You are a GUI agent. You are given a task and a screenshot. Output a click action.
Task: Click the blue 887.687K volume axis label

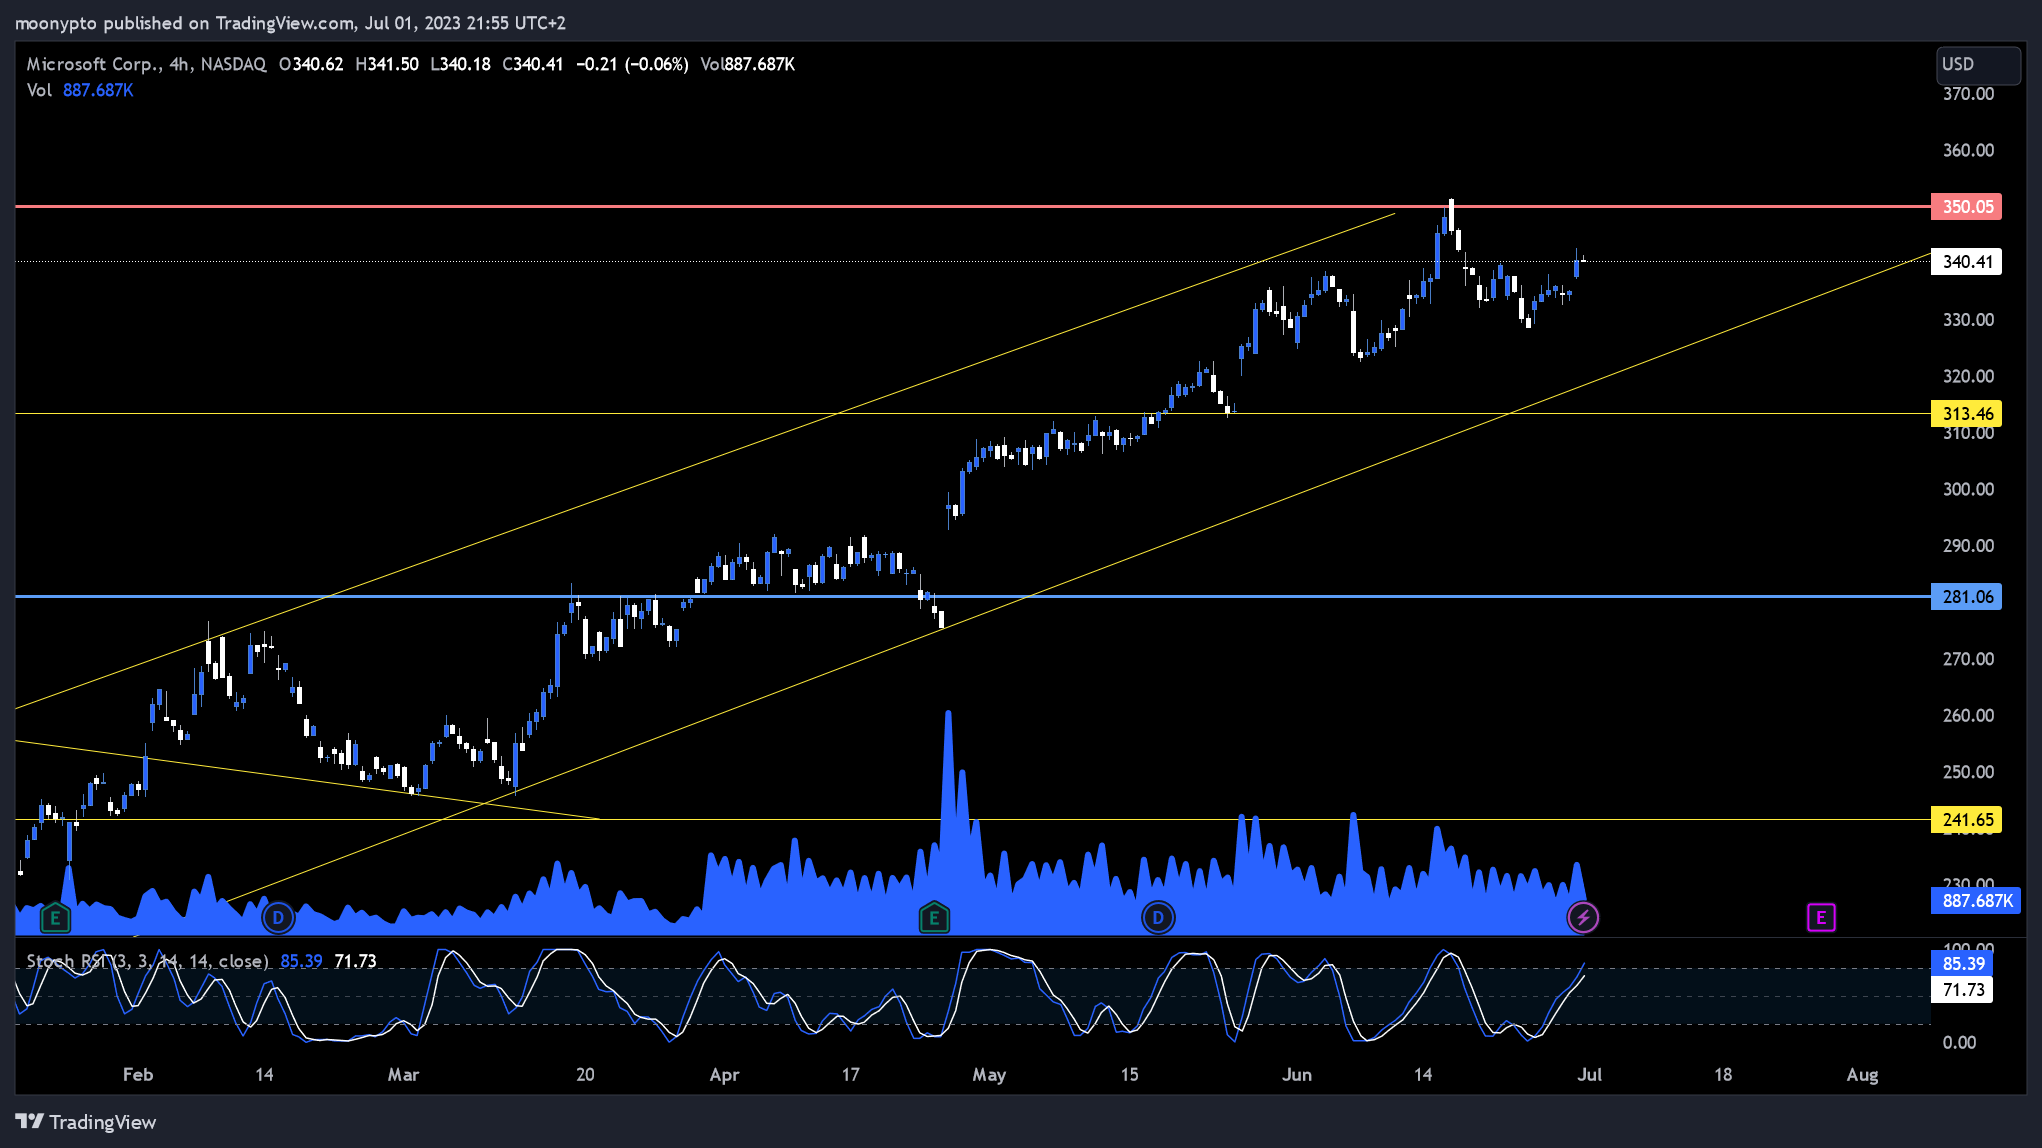[1976, 901]
